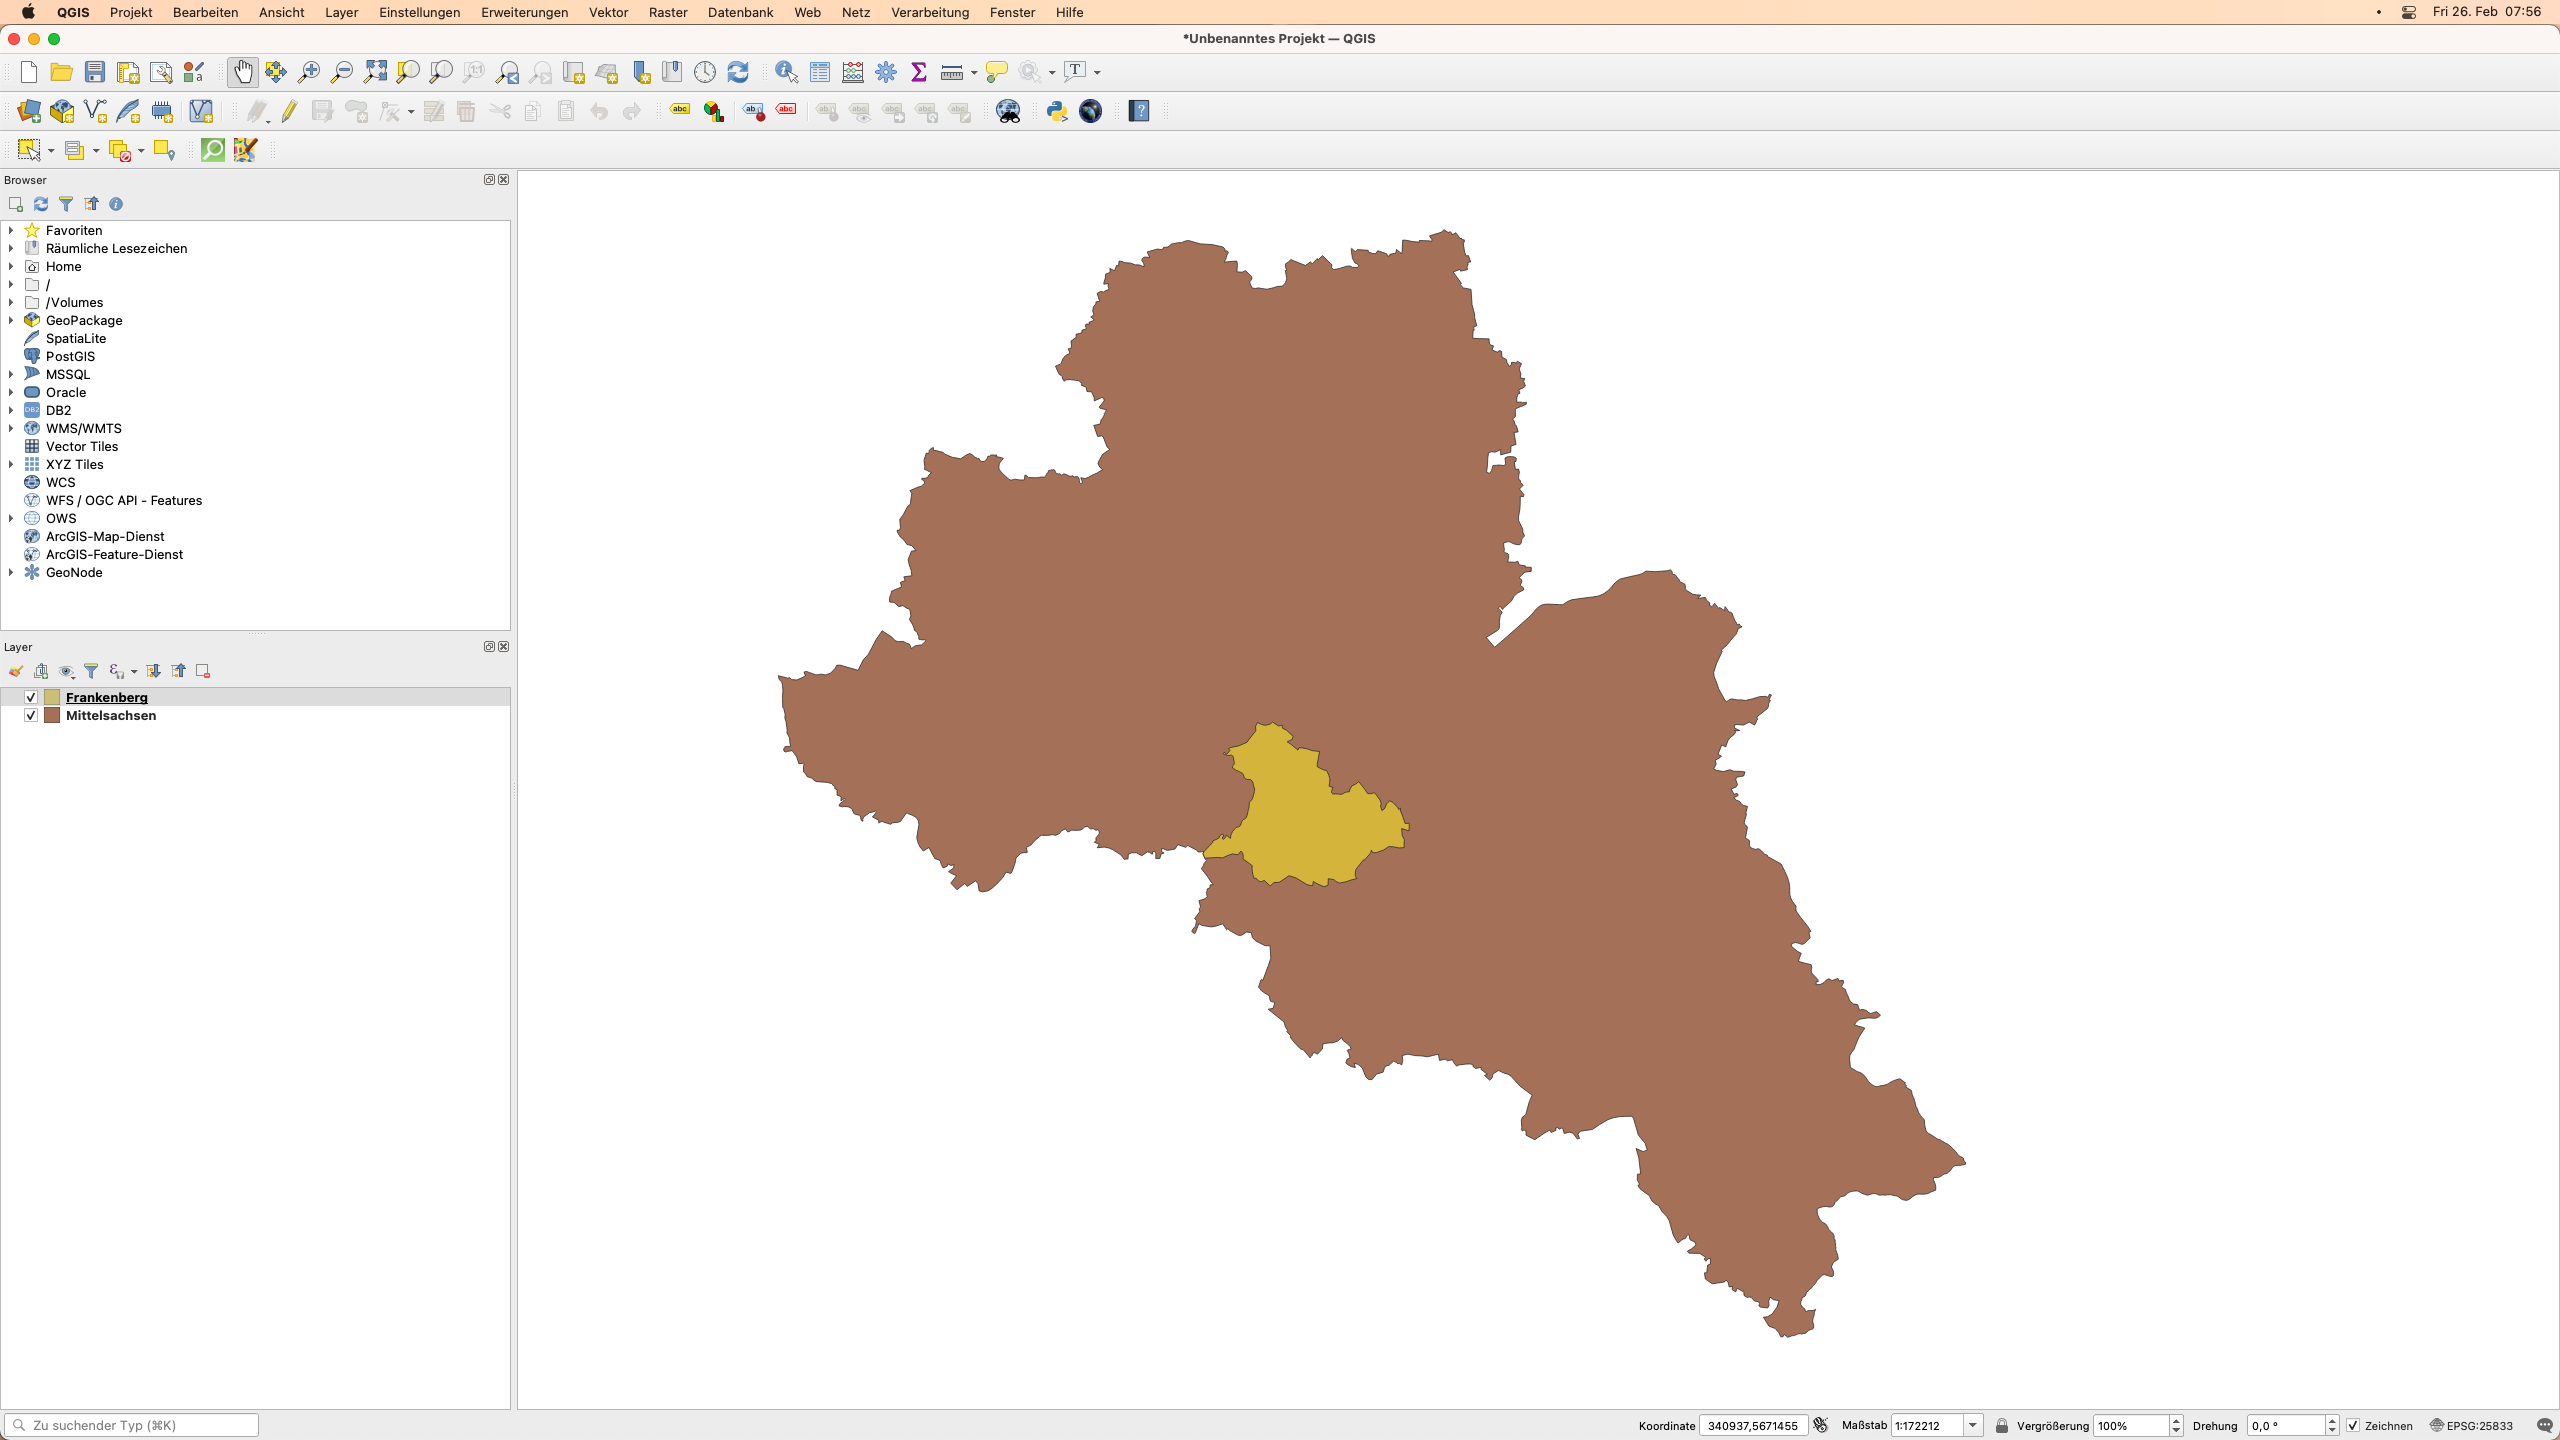Image resolution: width=2560 pixels, height=1440 pixels.
Task: Toggle the Zeichnen render checkbox
Action: tap(2353, 1426)
